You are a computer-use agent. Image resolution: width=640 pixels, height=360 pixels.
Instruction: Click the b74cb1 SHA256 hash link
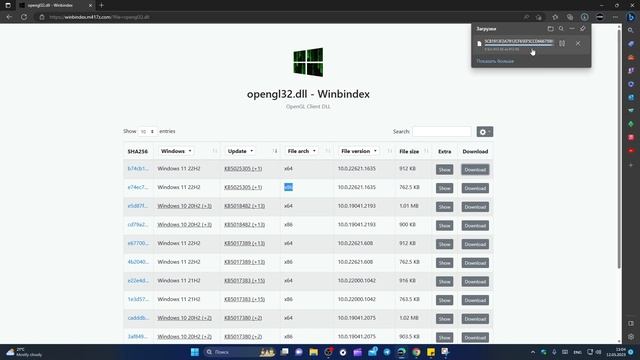tap(138, 169)
